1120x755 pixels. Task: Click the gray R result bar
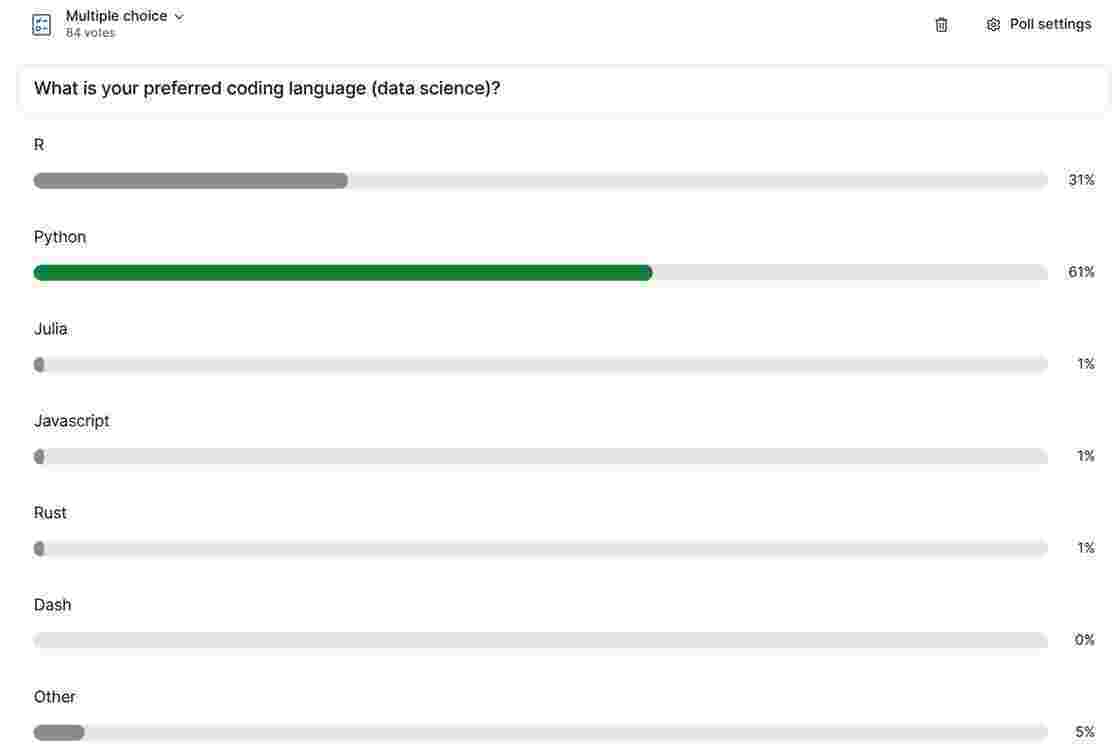click(x=191, y=181)
